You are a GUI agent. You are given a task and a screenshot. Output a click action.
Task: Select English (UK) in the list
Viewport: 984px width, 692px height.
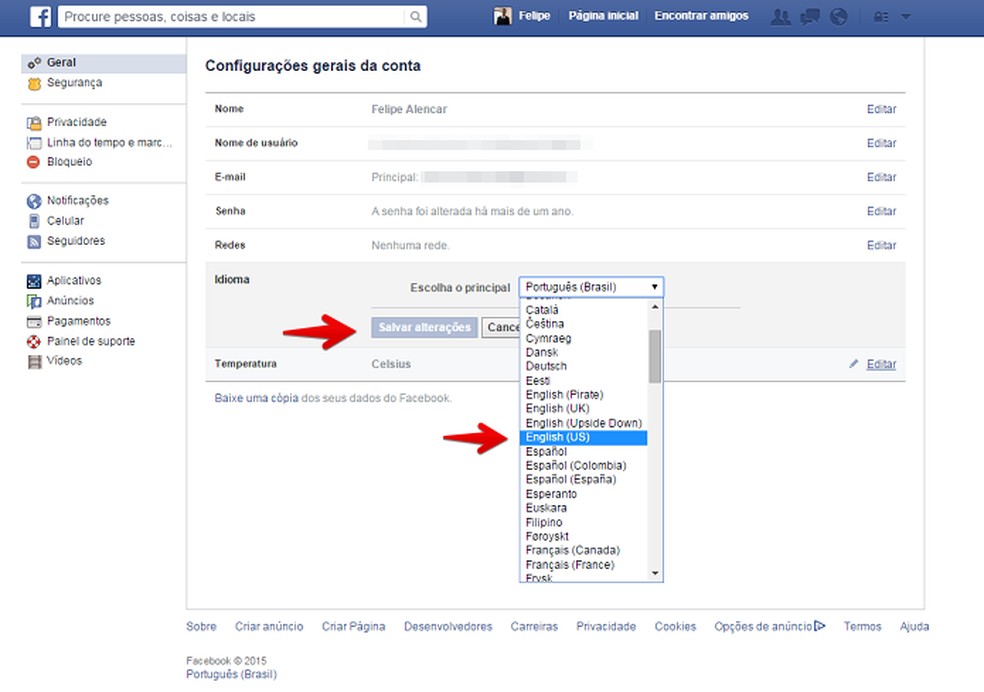point(557,408)
